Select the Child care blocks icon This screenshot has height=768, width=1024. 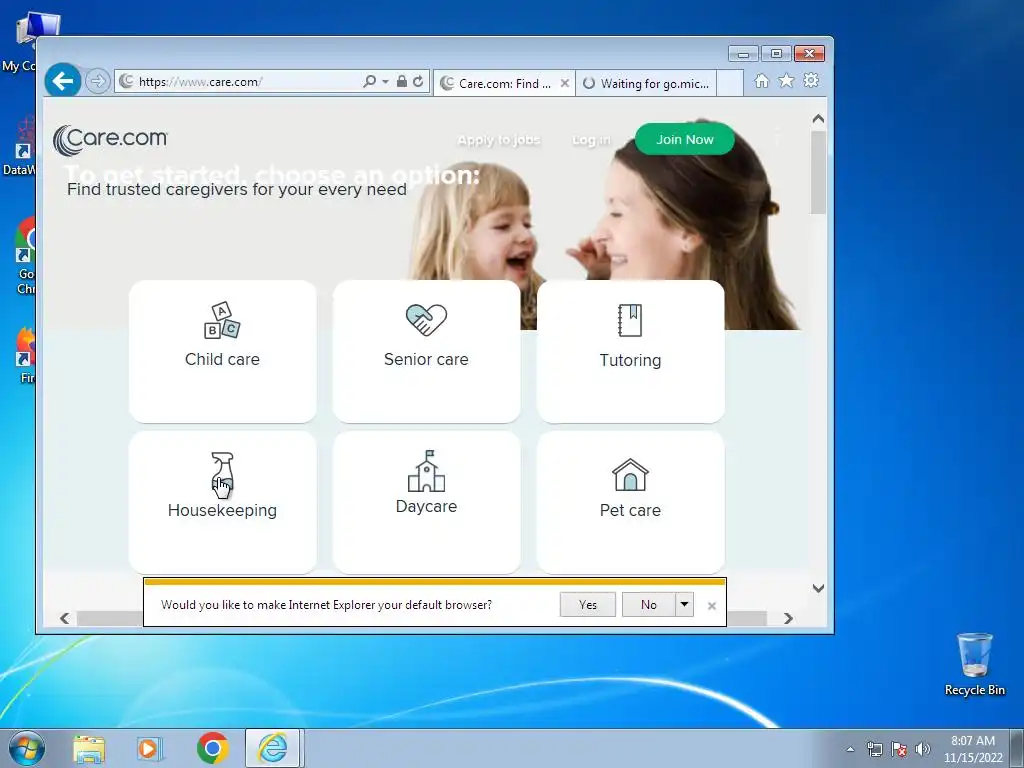(222, 320)
